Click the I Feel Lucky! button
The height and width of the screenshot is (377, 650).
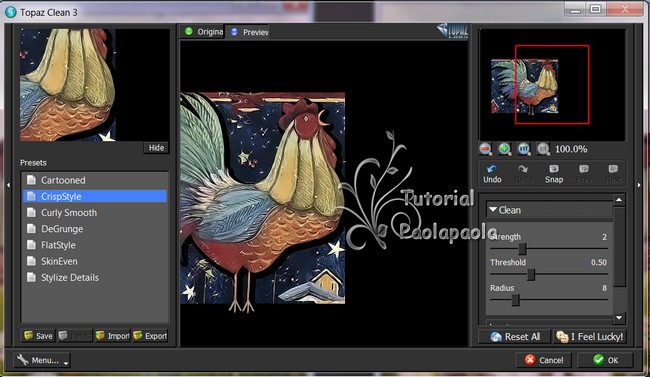[x=590, y=336]
